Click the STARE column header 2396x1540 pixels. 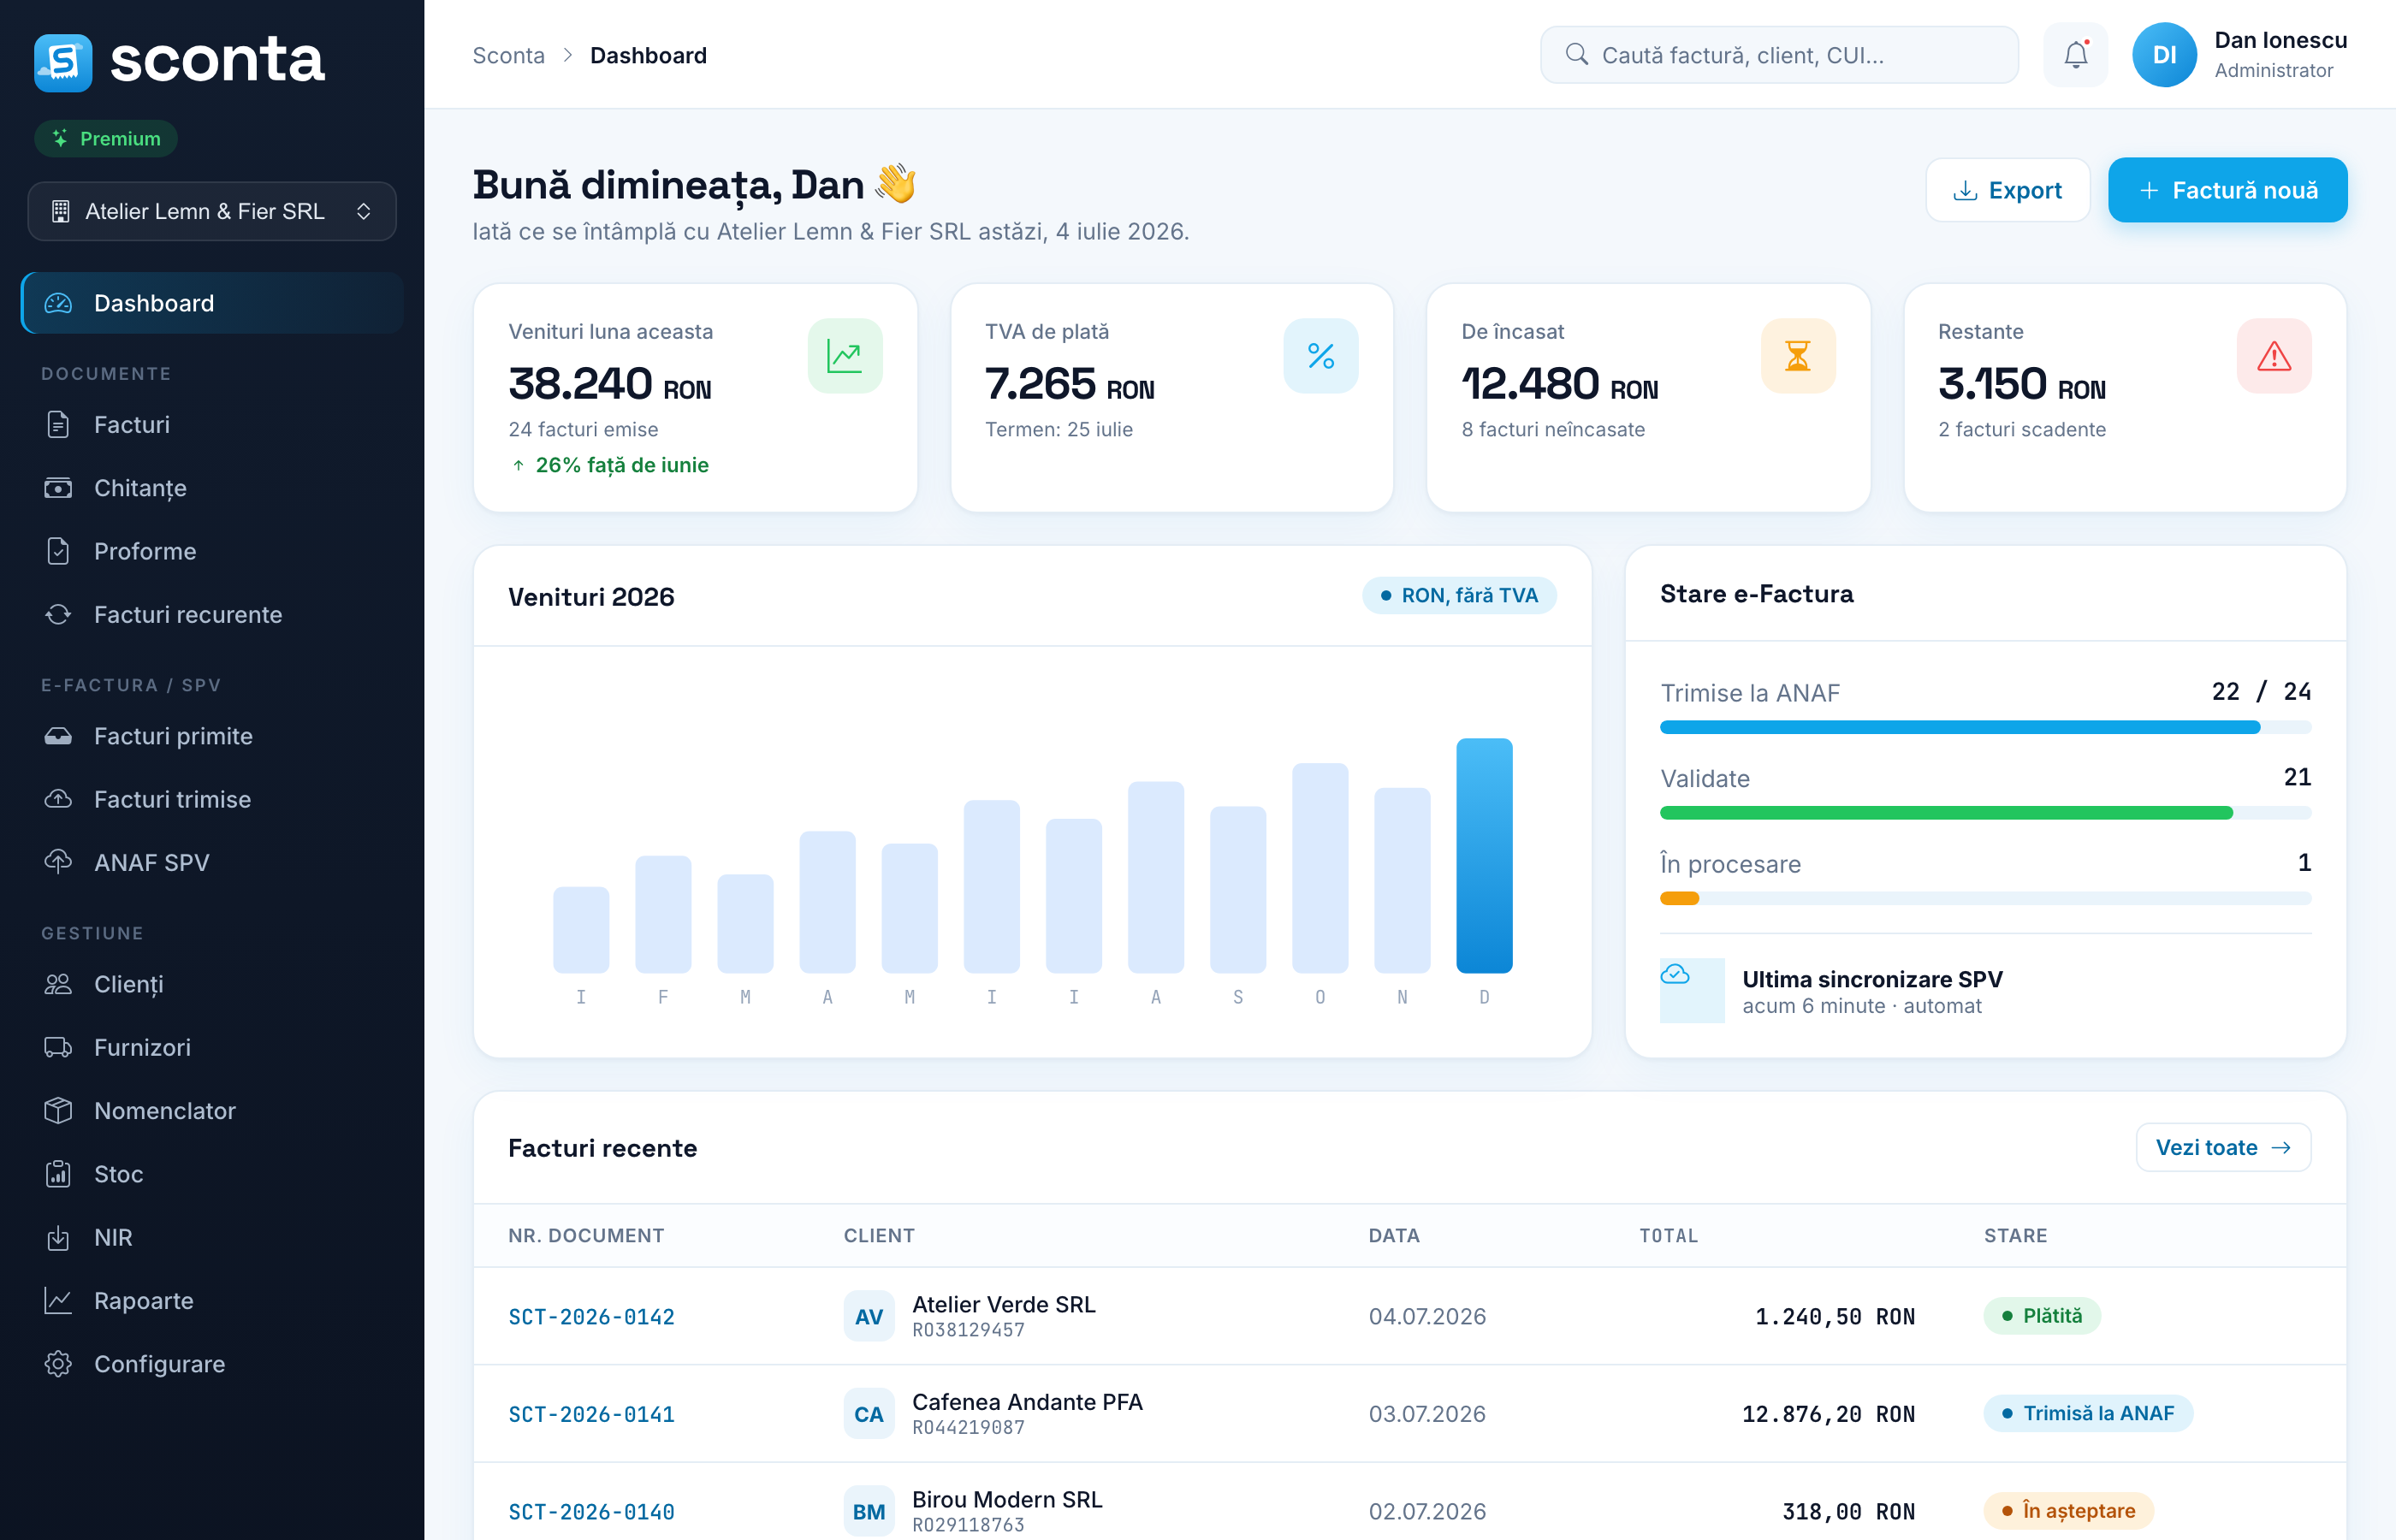(x=2016, y=1235)
